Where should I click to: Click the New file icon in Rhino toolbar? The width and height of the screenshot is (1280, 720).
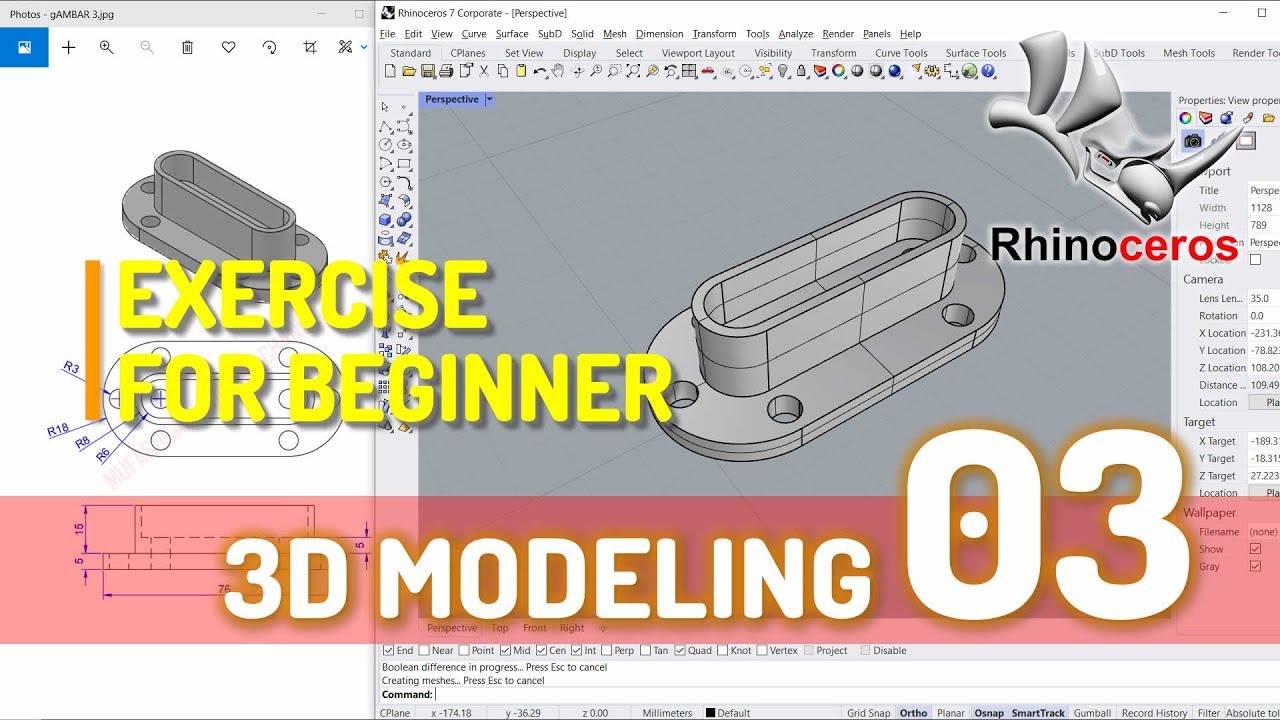pyautogui.click(x=390, y=71)
